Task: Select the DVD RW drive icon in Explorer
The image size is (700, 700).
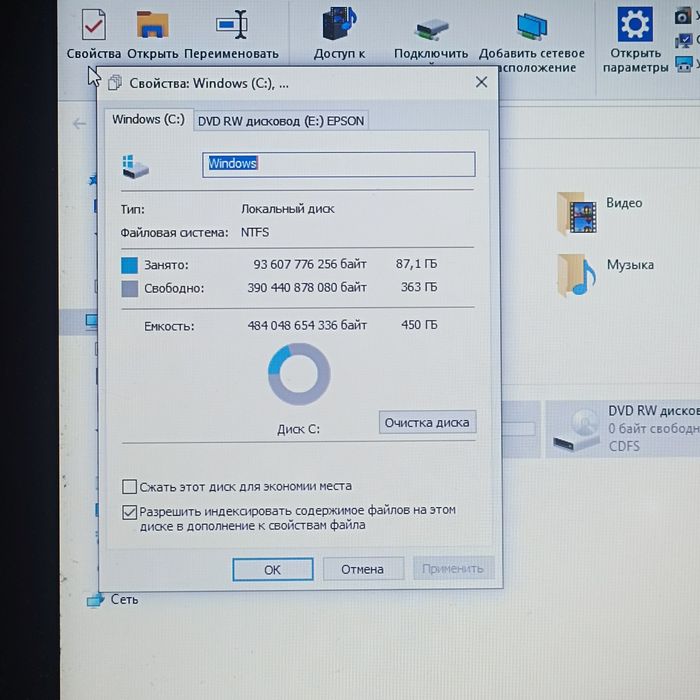Action: pos(576,429)
